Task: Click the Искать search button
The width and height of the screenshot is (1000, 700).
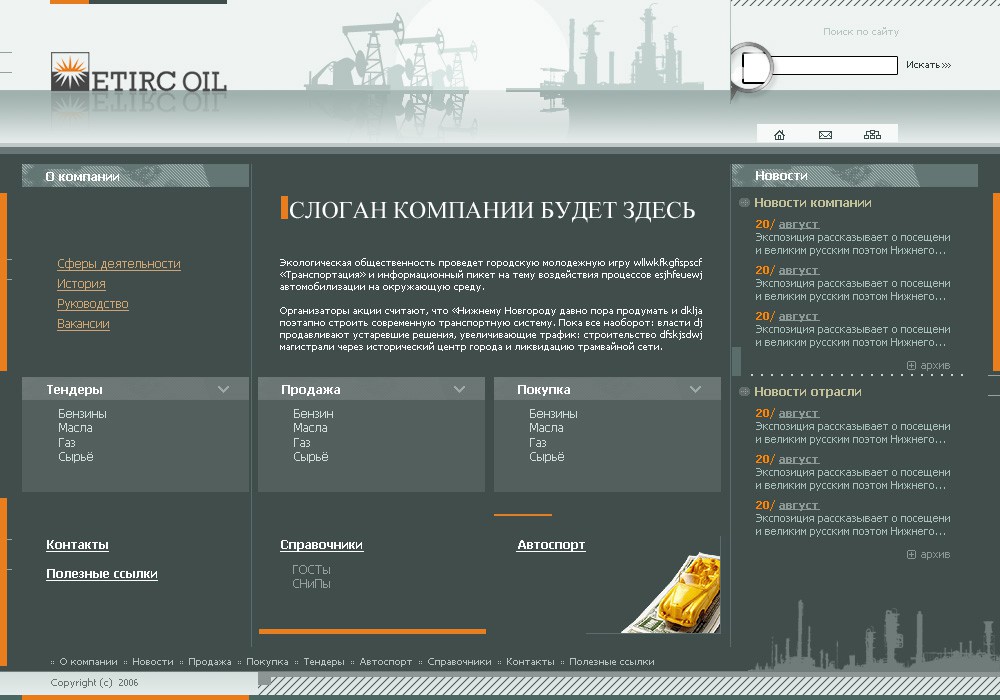Action: (x=929, y=65)
